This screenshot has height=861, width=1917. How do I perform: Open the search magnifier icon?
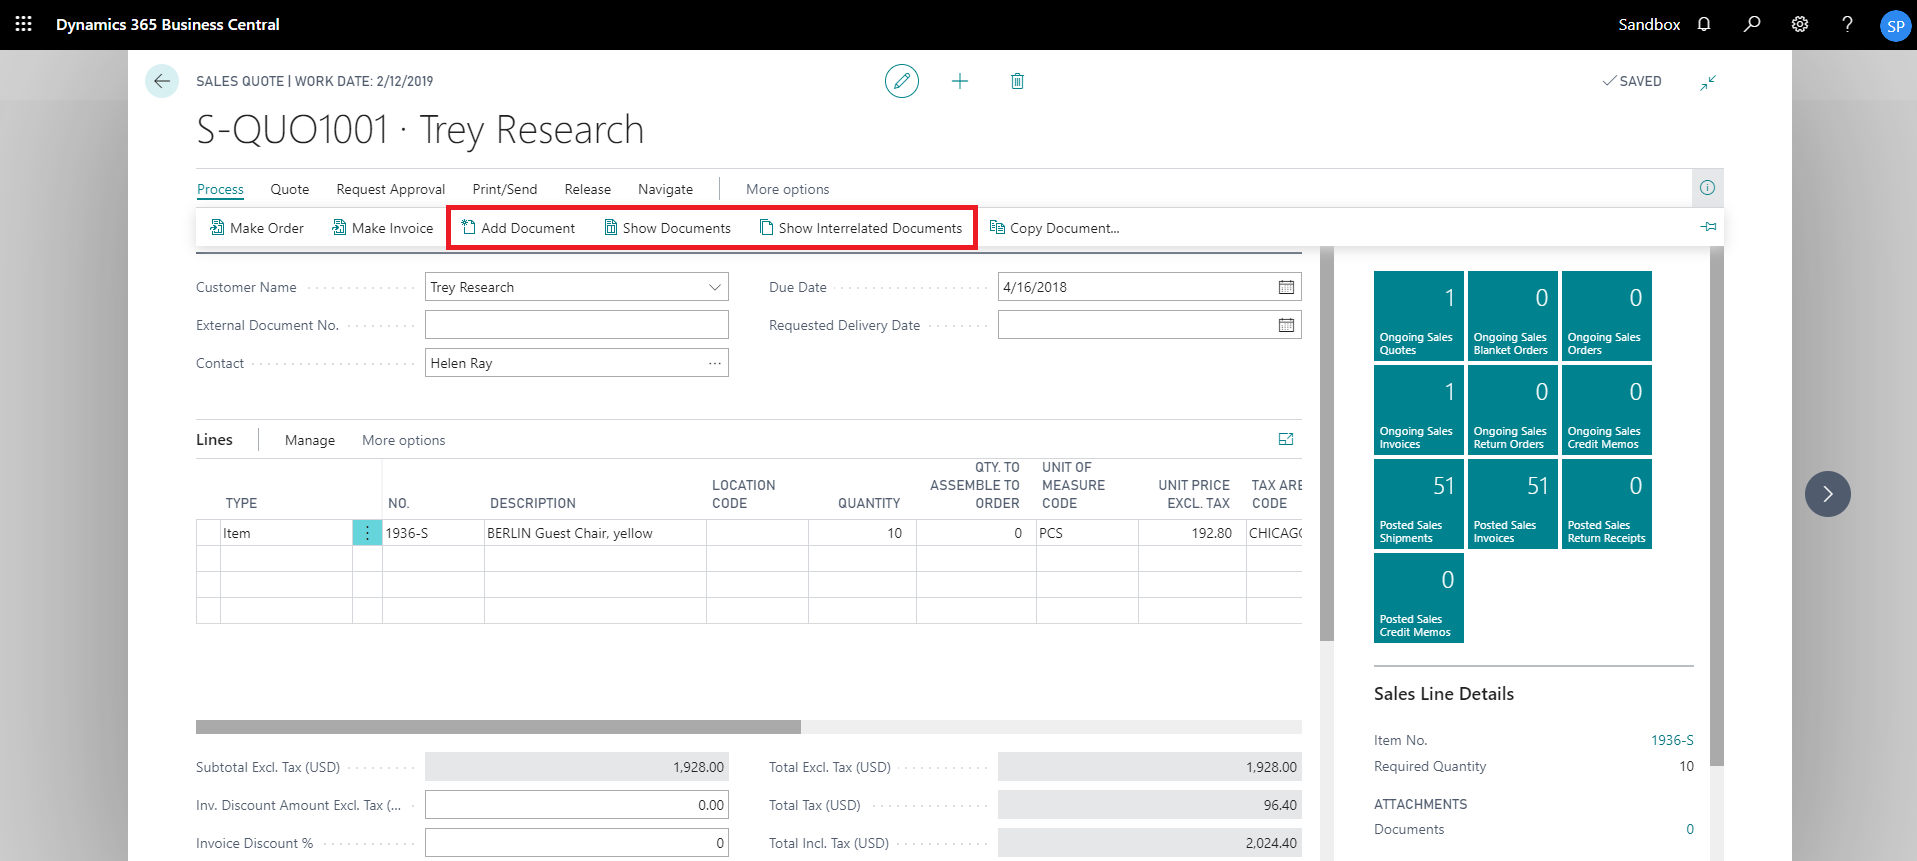coord(1752,24)
